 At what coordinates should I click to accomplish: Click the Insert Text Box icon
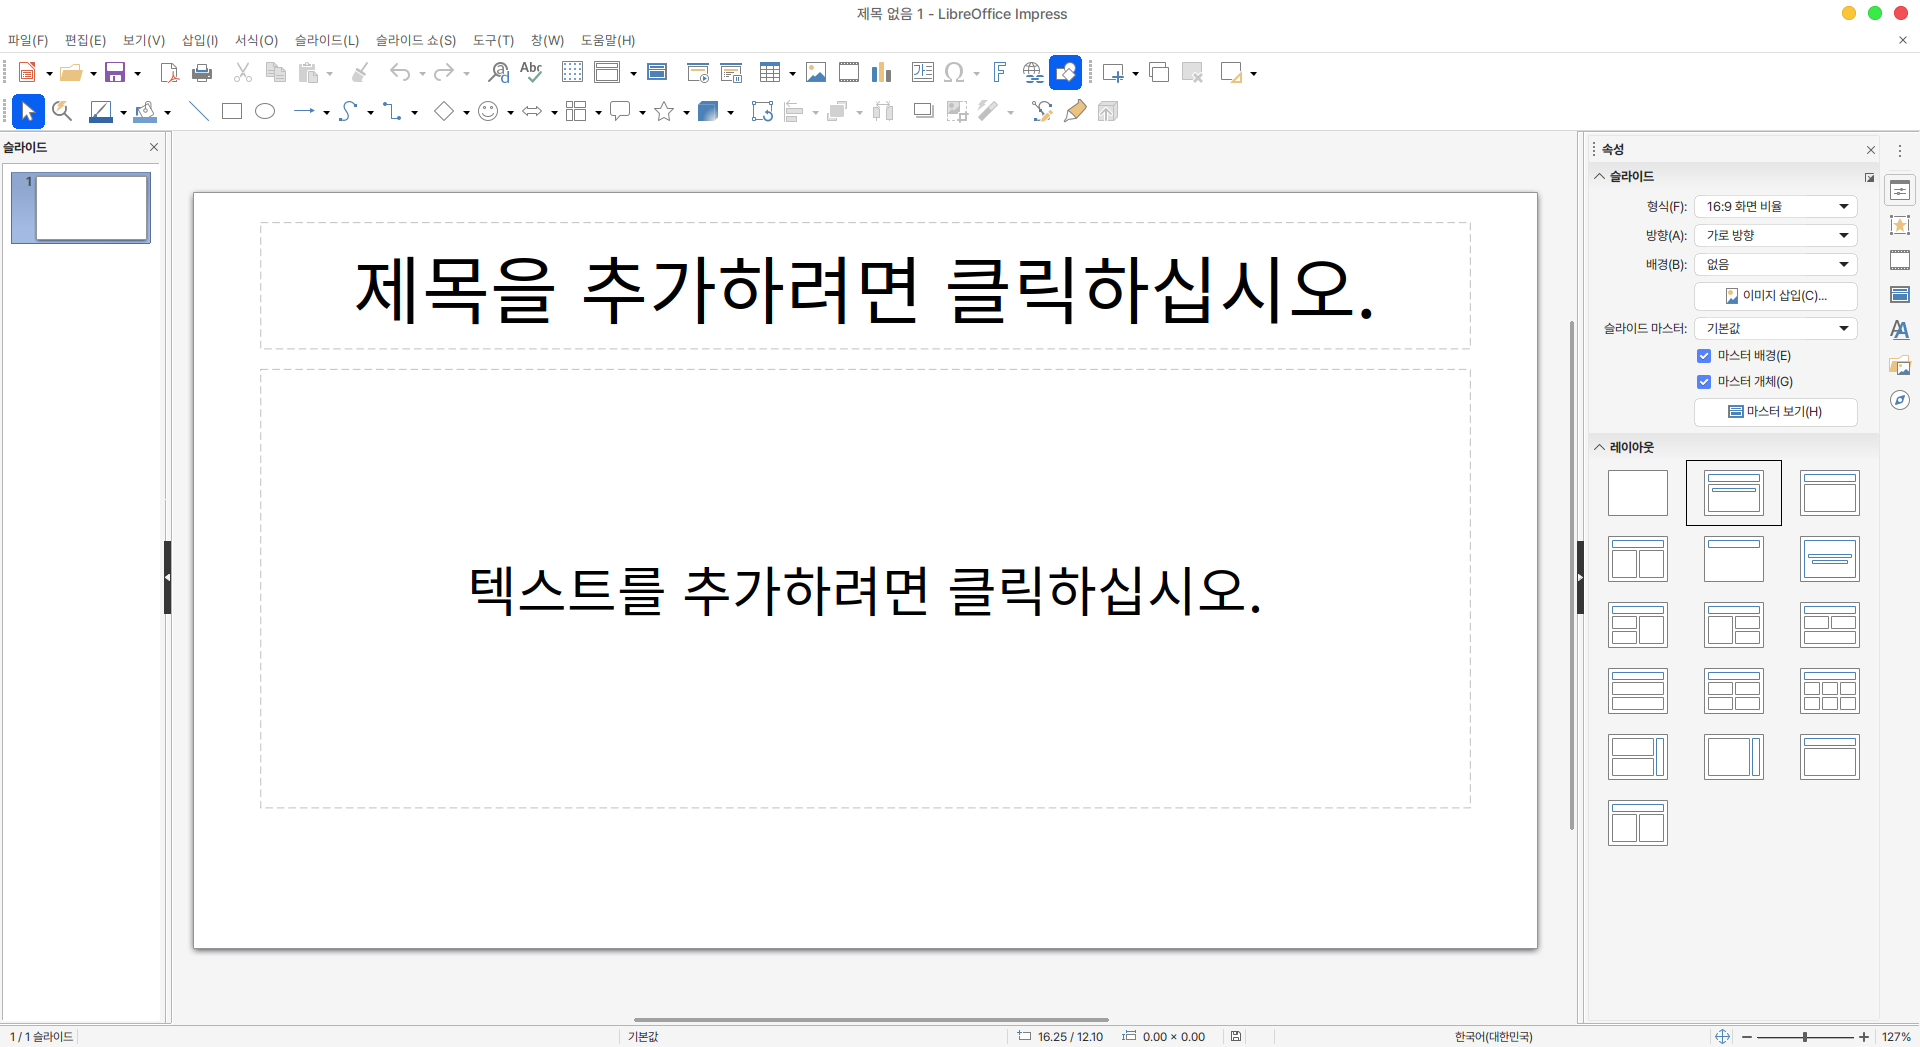coord(922,72)
